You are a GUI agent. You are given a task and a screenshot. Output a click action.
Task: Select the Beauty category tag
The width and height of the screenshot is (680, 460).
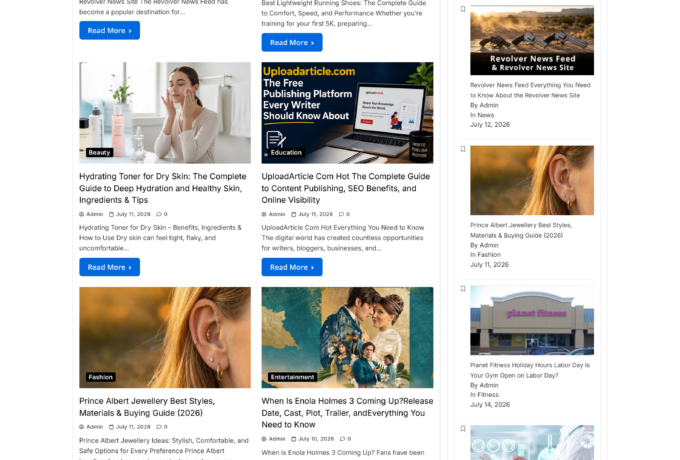(99, 153)
